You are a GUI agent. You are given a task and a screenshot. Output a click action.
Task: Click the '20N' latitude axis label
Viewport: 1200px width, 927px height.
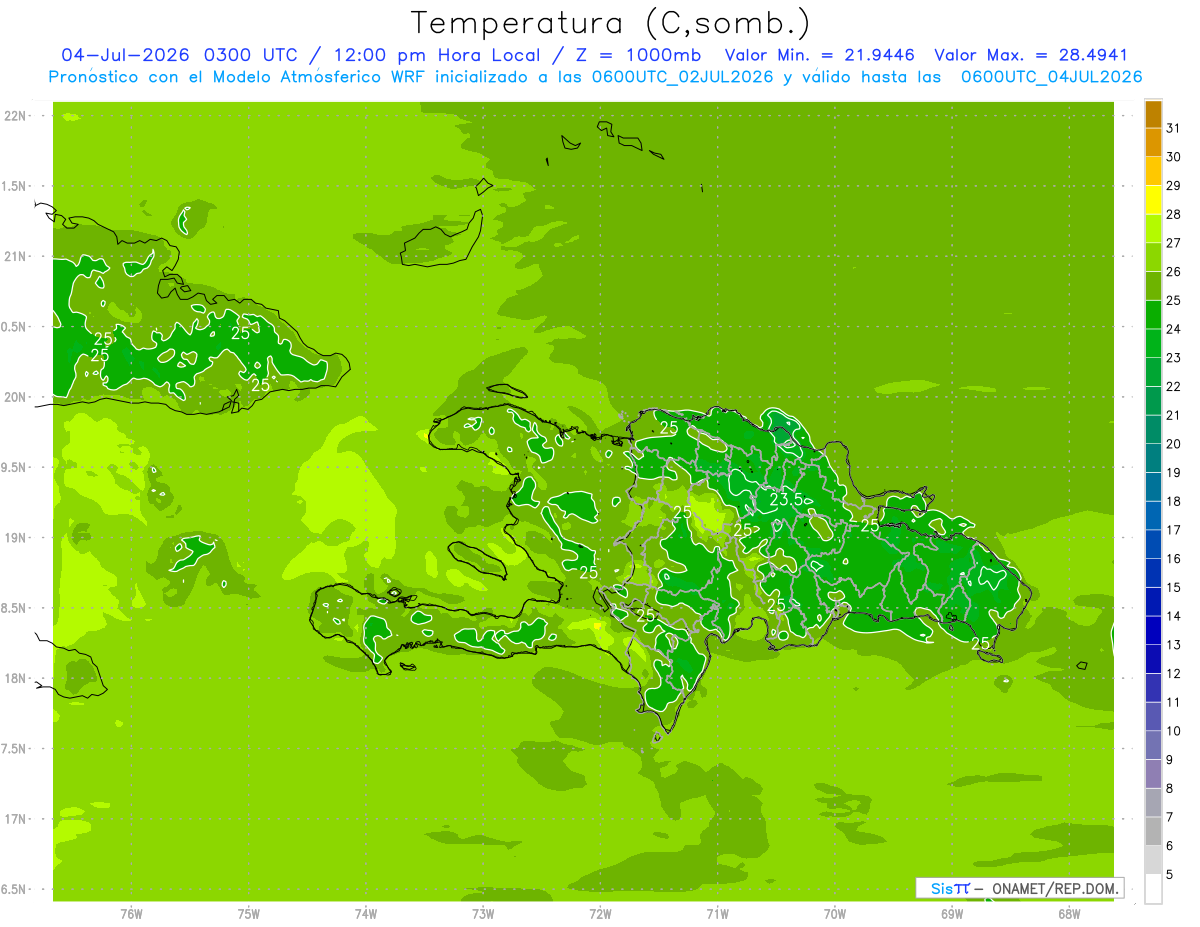tap(15, 397)
